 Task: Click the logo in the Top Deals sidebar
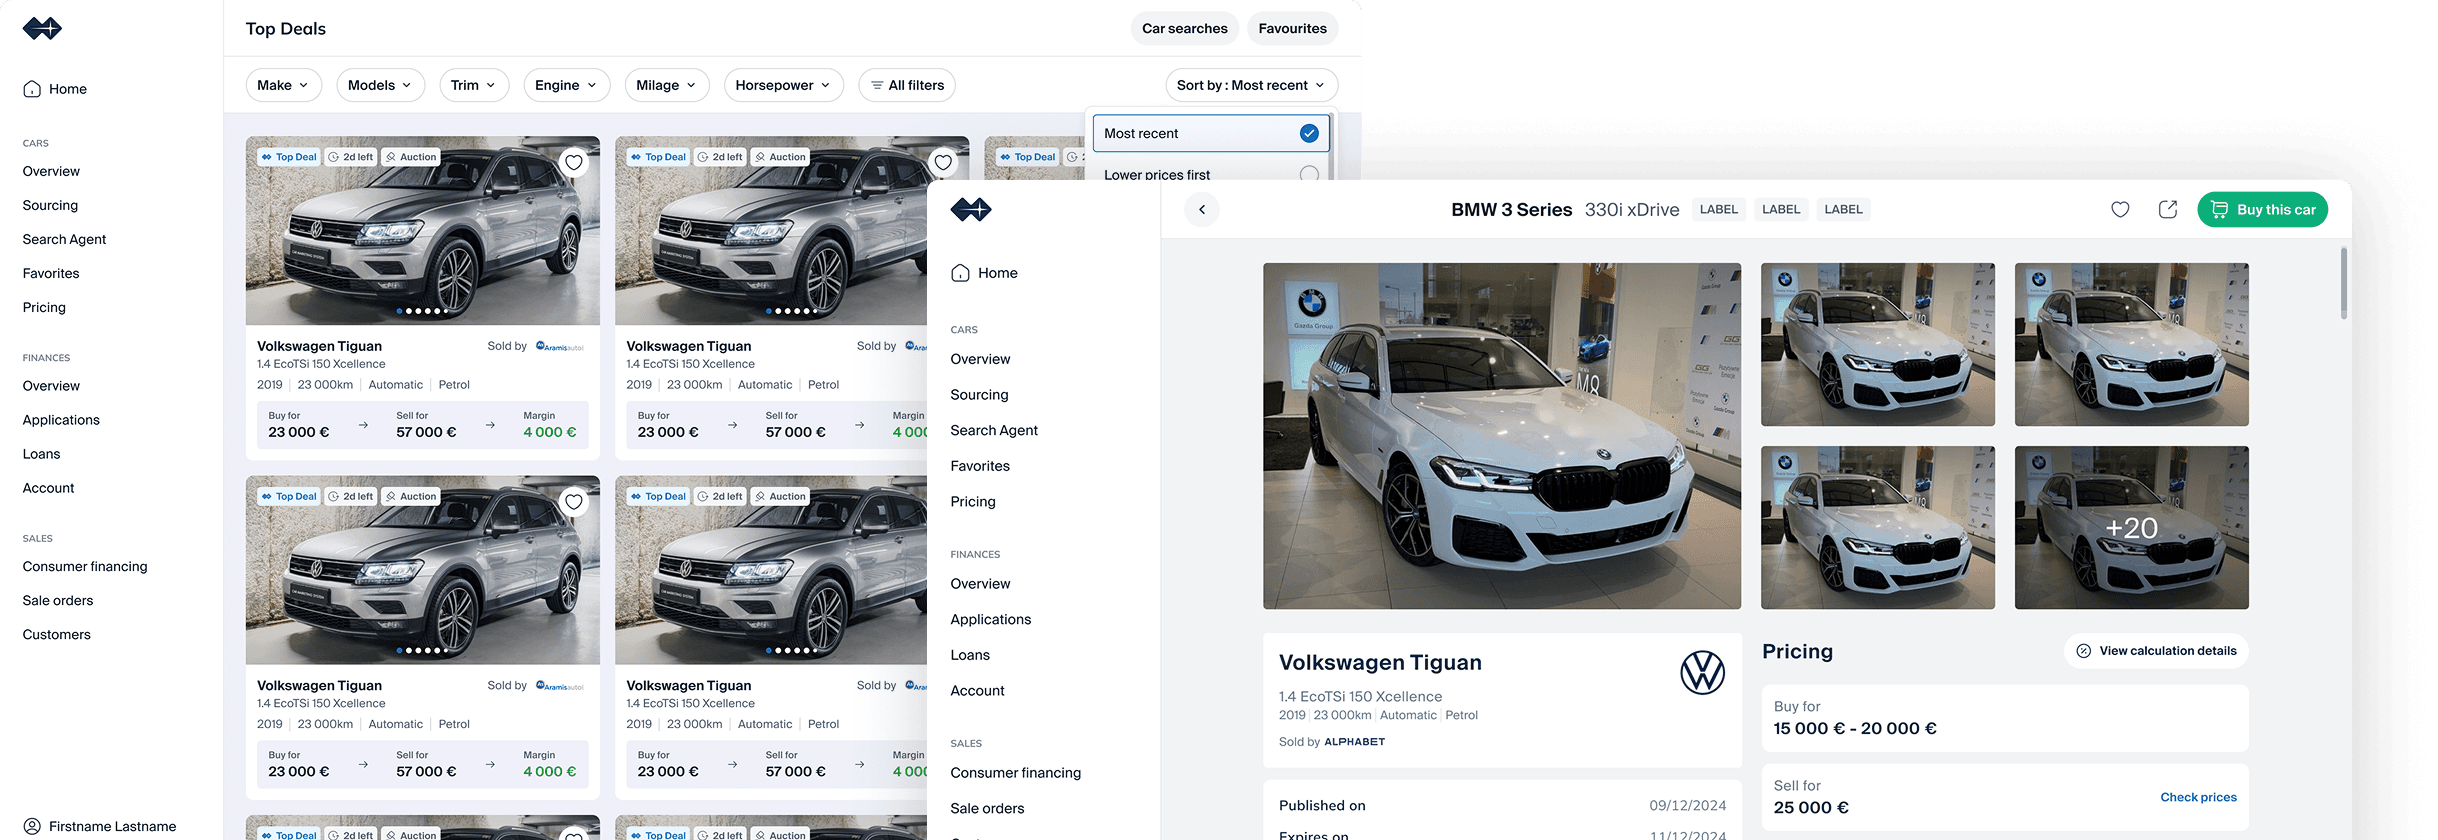tap(42, 29)
